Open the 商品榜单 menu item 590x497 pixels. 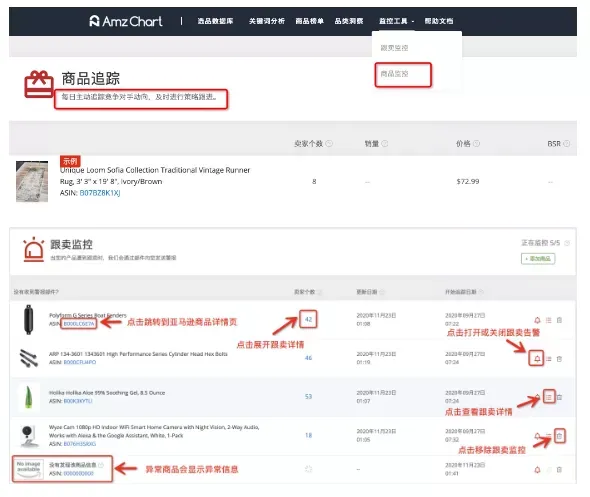[x=309, y=21]
